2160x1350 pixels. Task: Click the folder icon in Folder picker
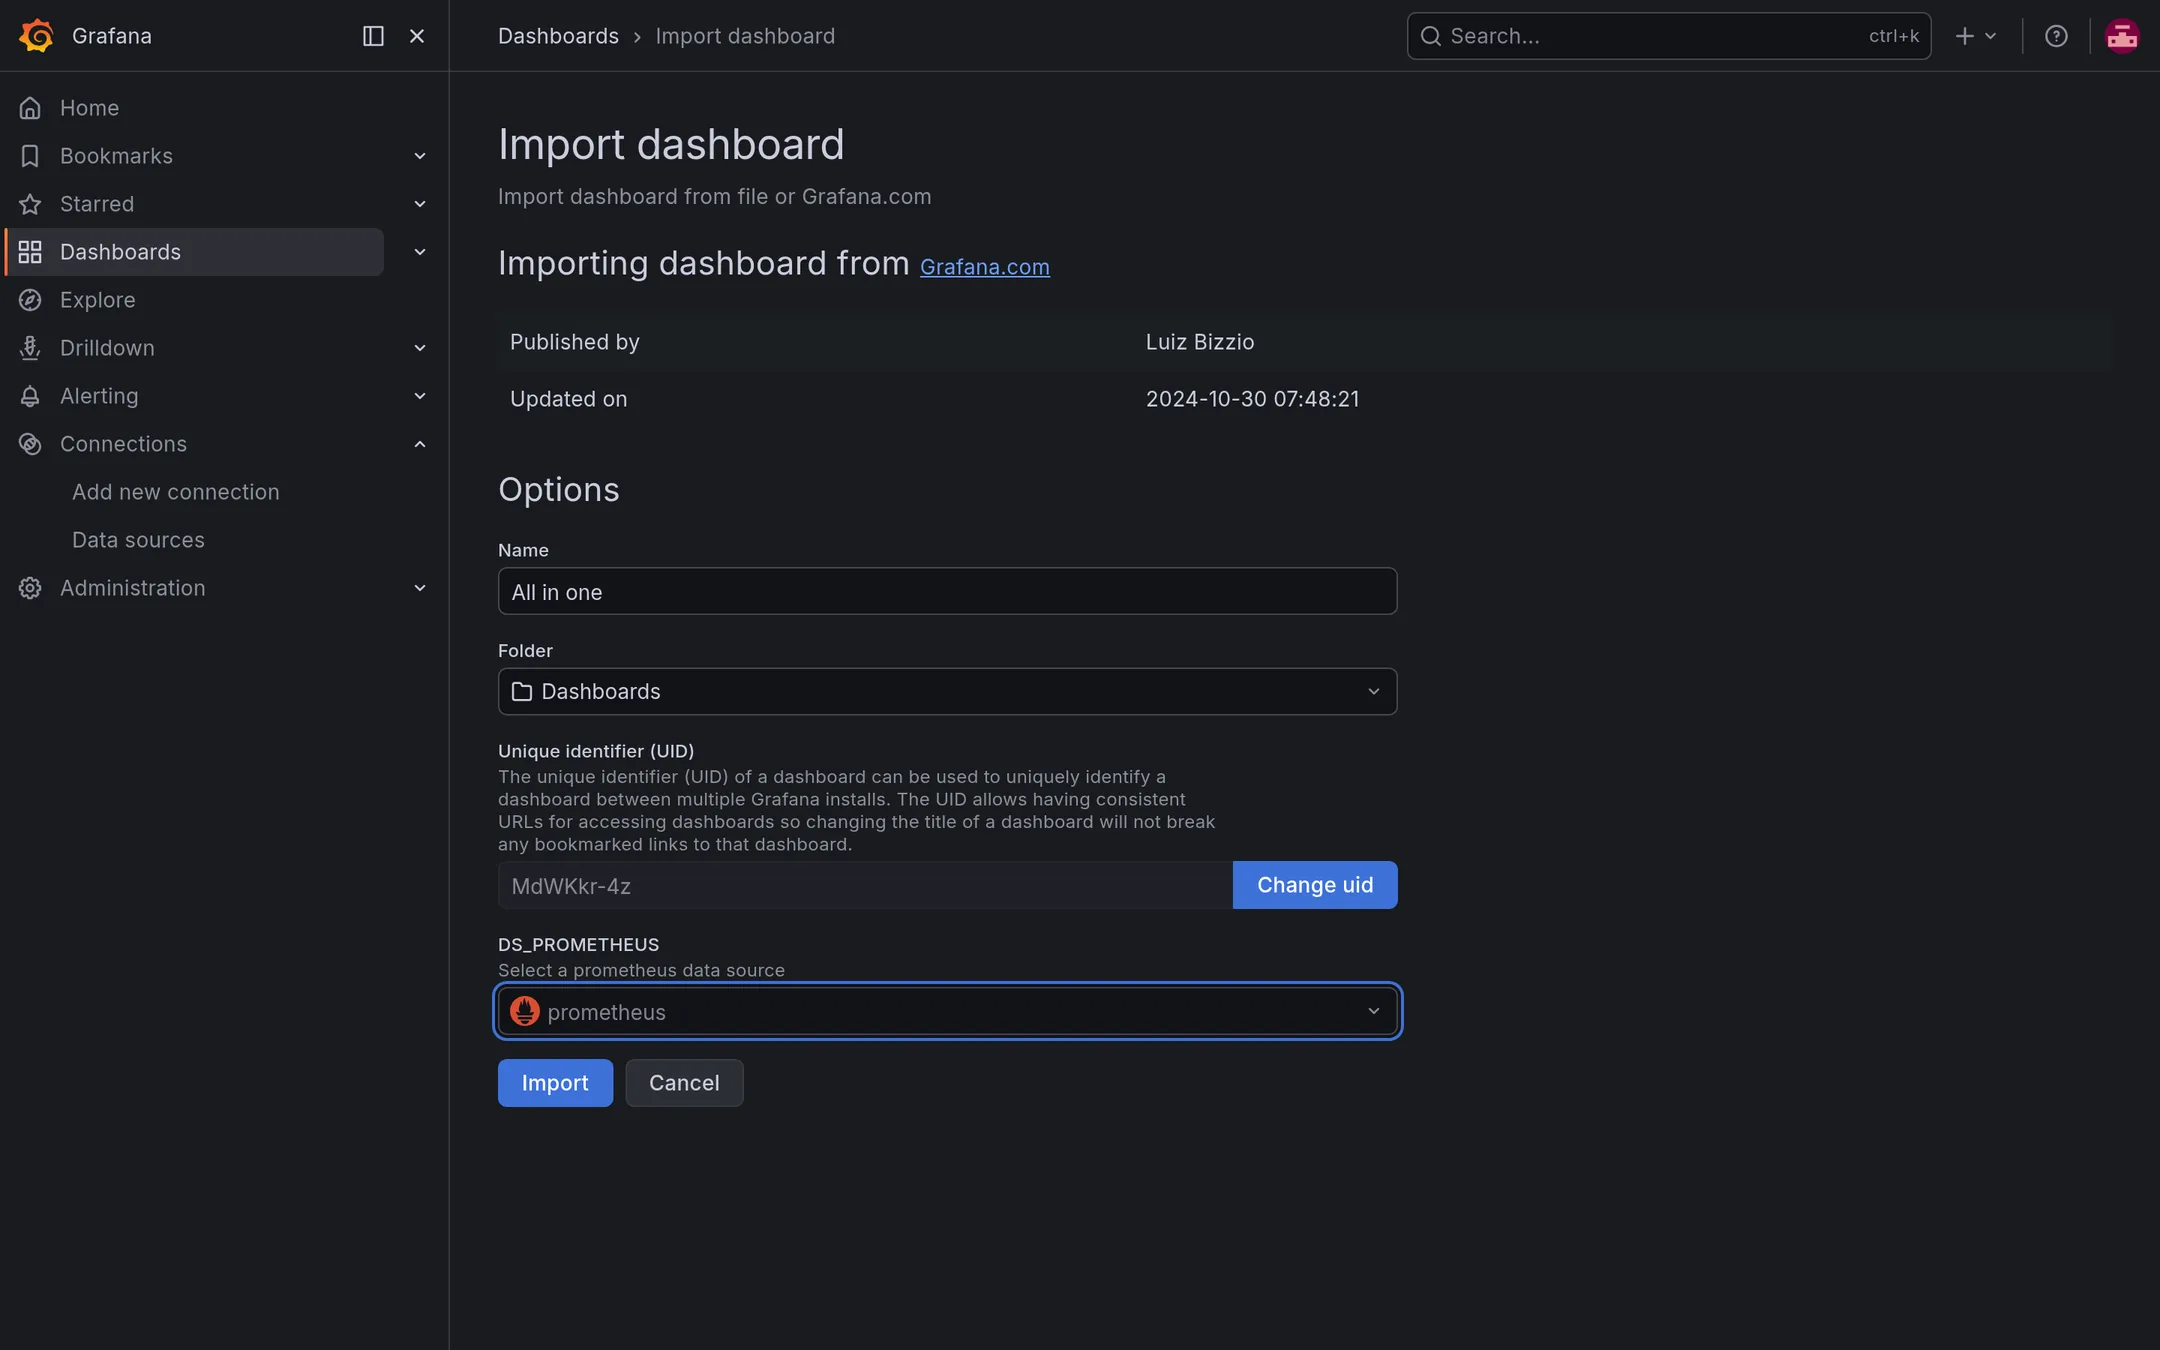[x=522, y=691]
